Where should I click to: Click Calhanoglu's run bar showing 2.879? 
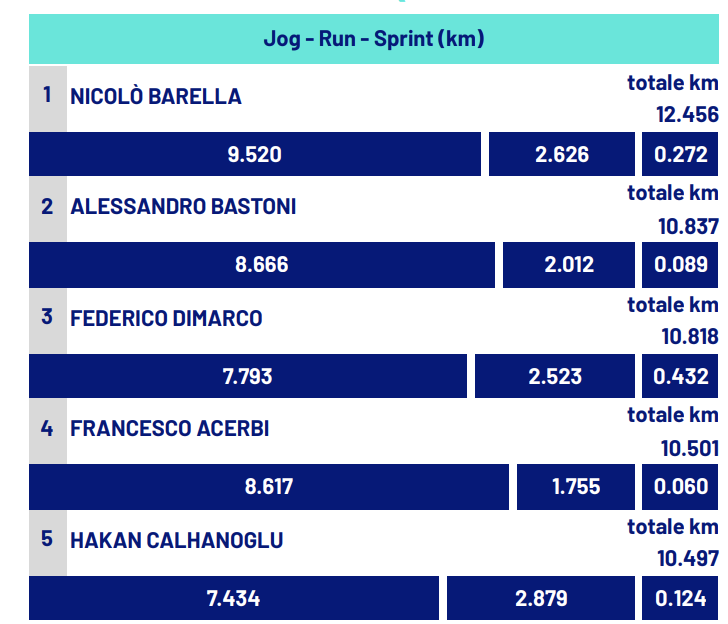tap(541, 598)
